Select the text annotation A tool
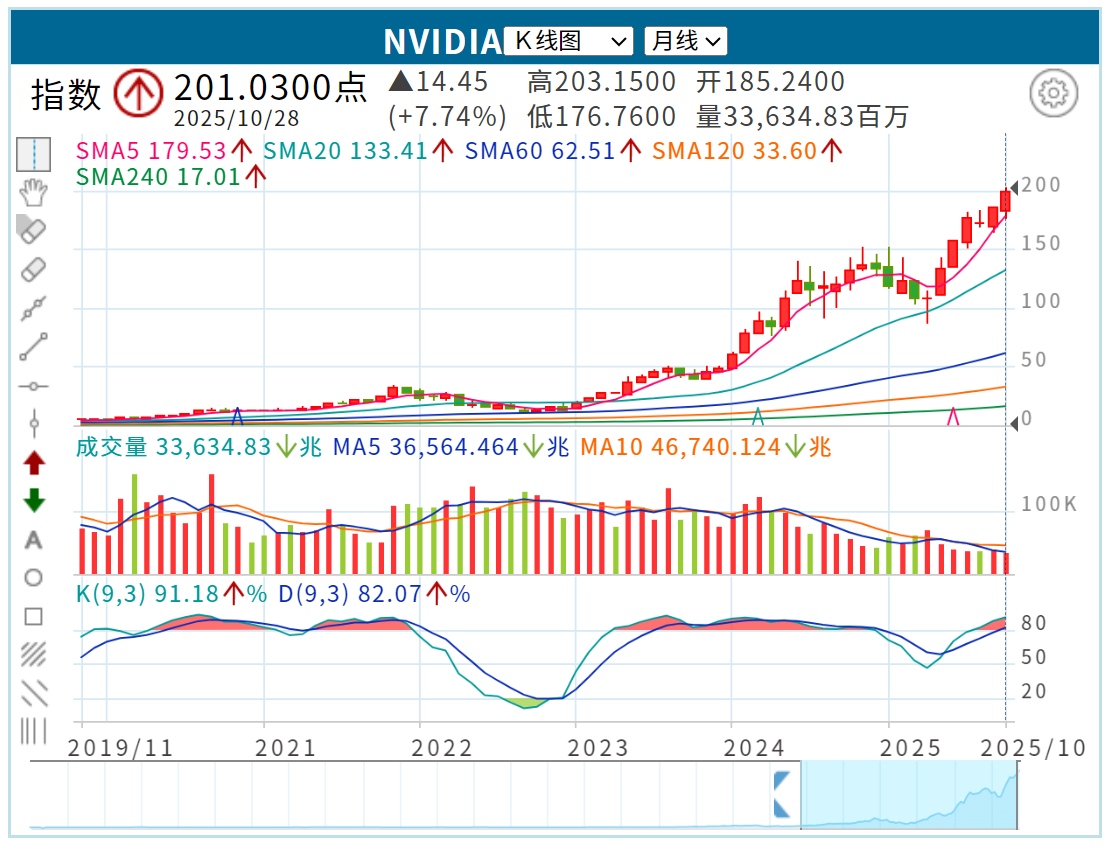 tap(34, 540)
